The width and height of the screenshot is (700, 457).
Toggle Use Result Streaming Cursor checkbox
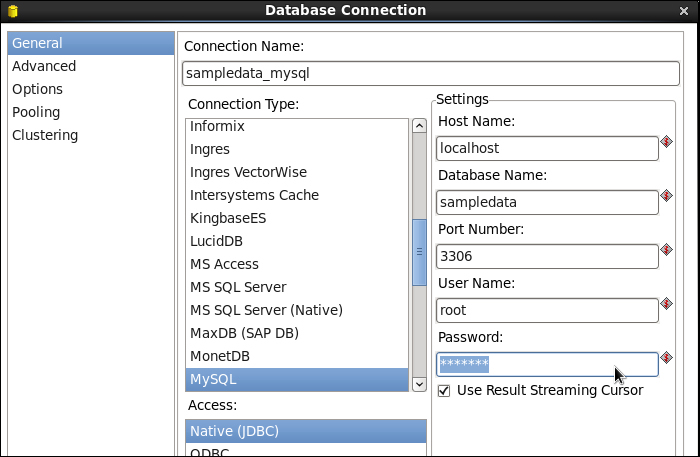445,390
